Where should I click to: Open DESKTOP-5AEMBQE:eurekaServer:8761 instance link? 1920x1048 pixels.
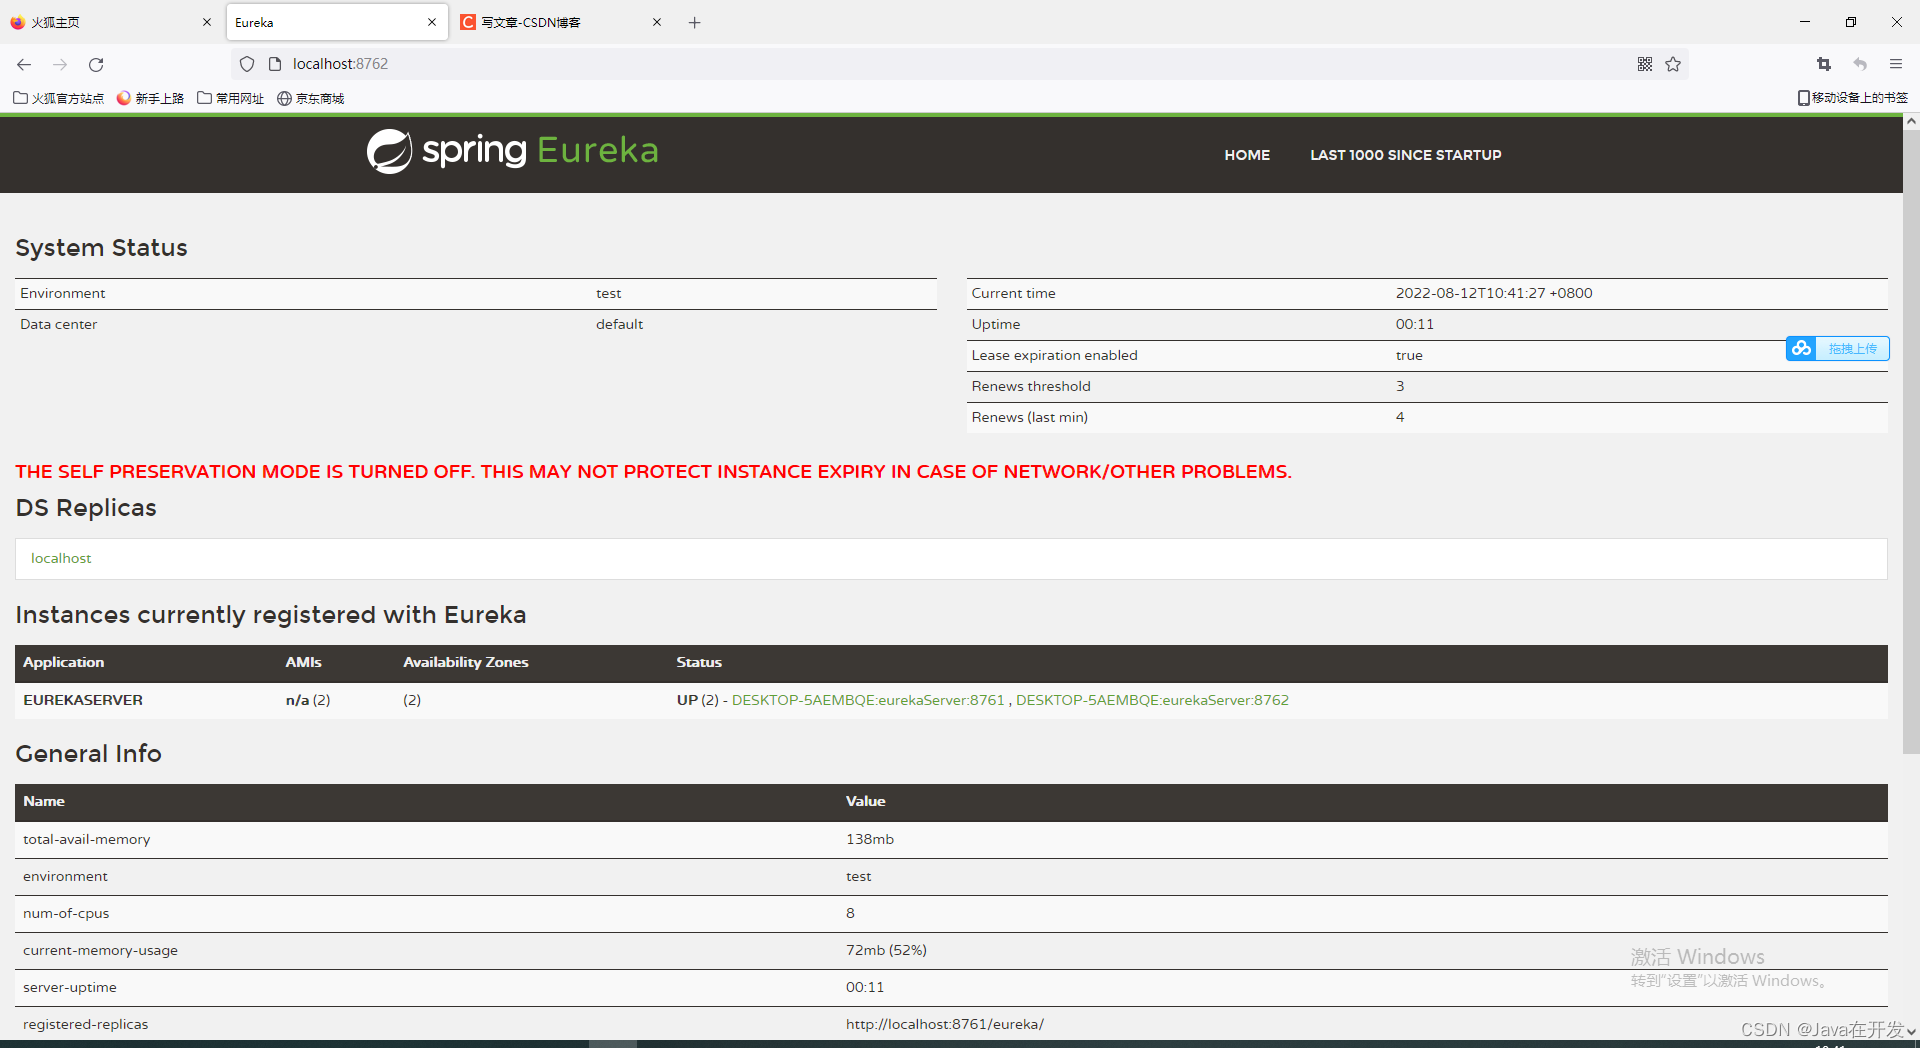[x=868, y=700]
